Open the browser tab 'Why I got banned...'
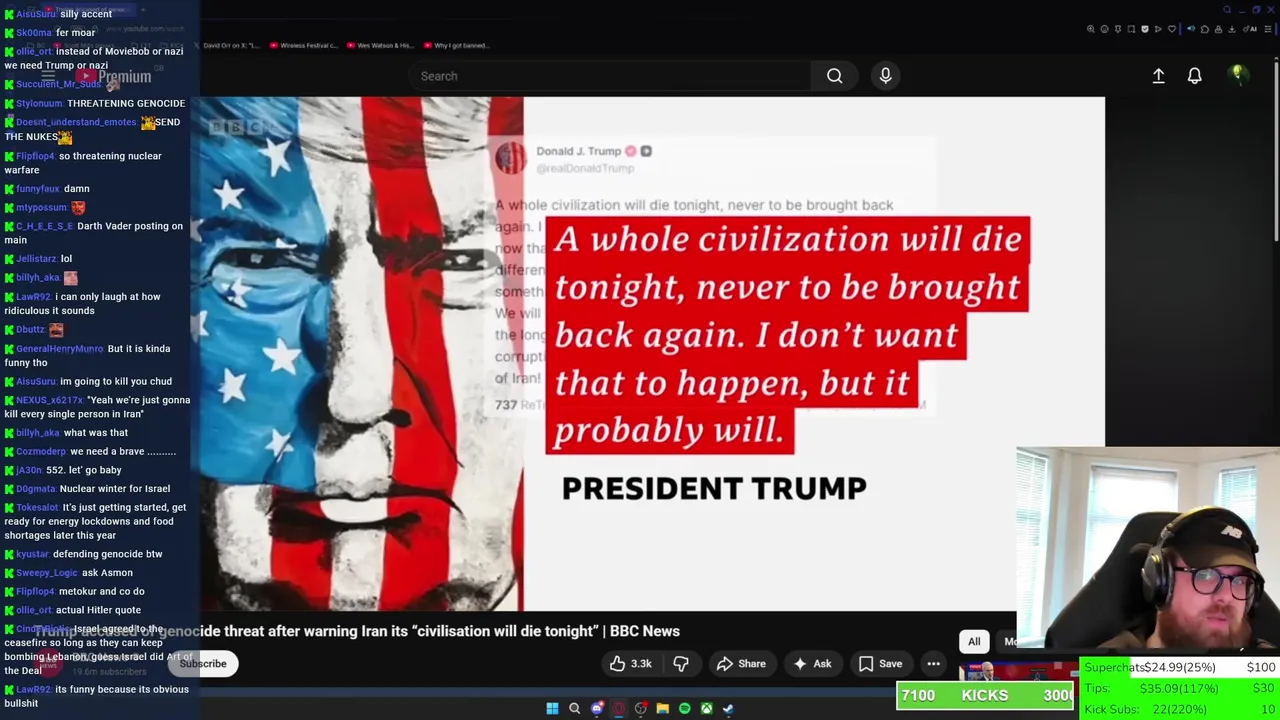Screen dimensions: 1280x720 point(455,45)
